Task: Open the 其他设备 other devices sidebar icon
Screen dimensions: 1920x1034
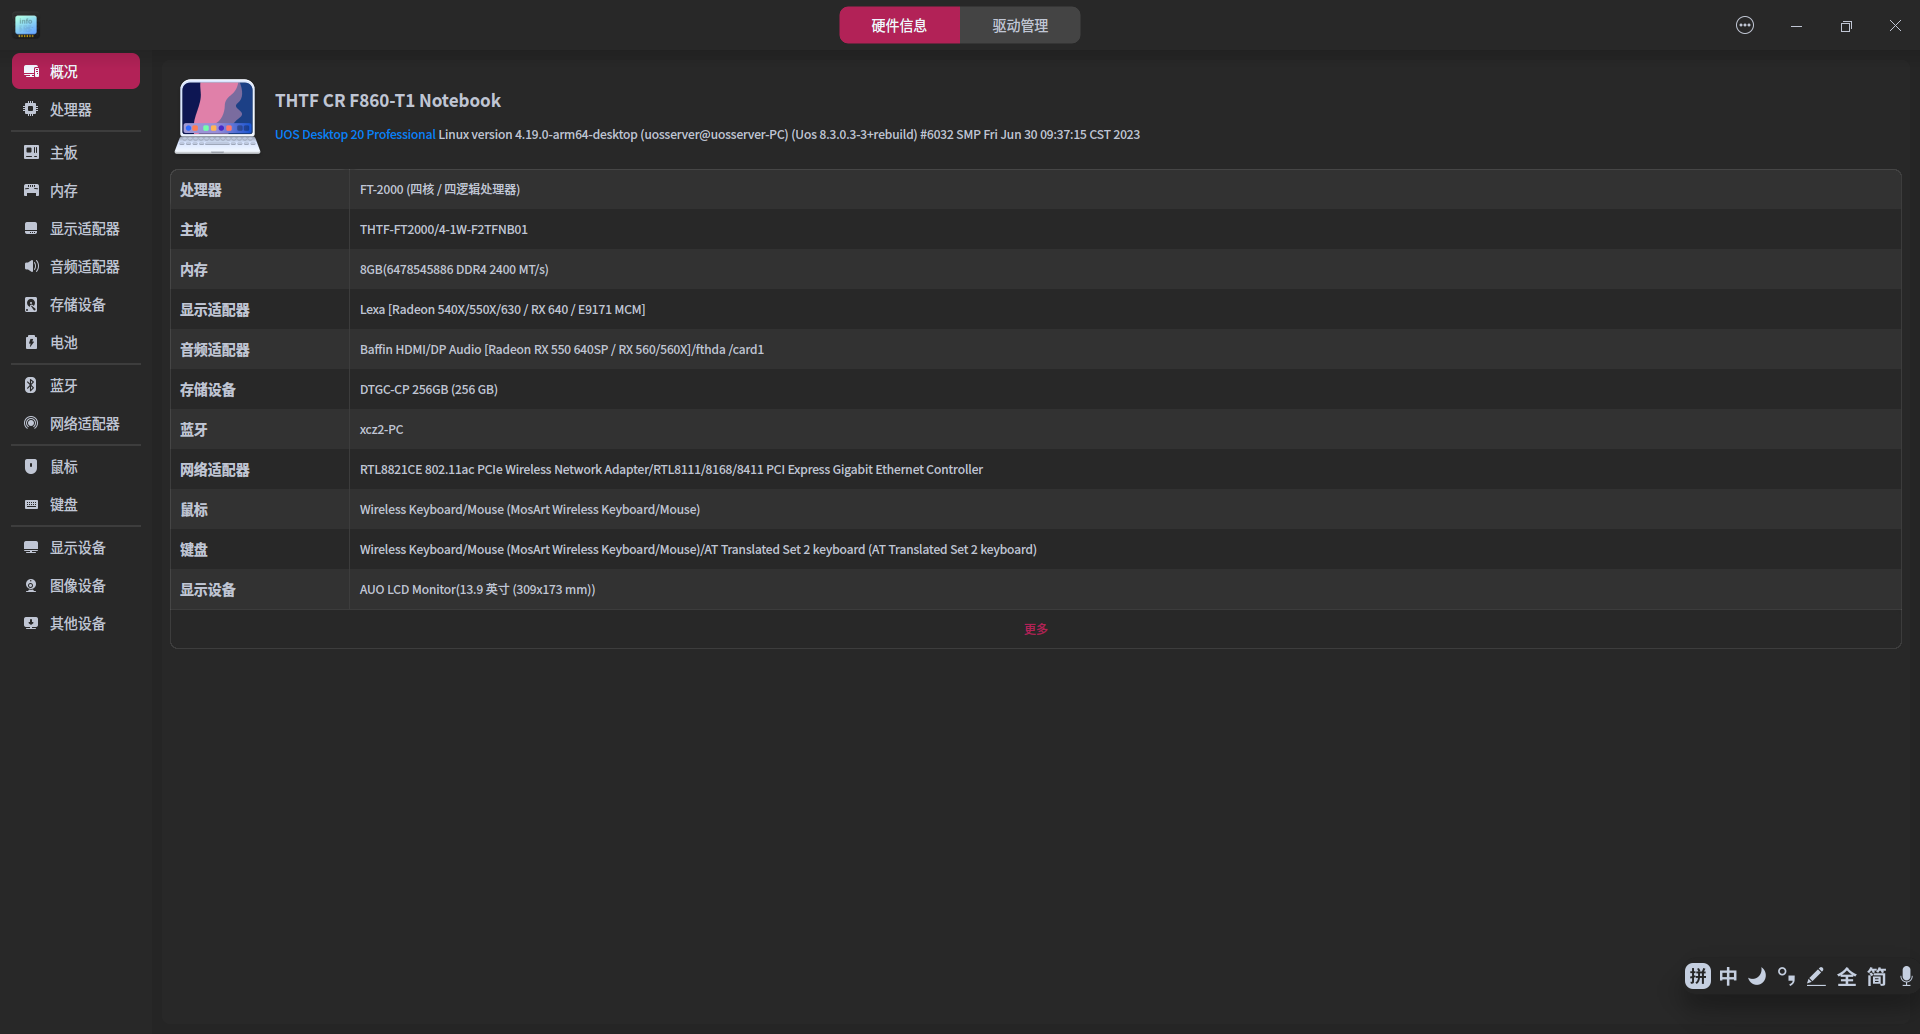Action: click(x=31, y=624)
